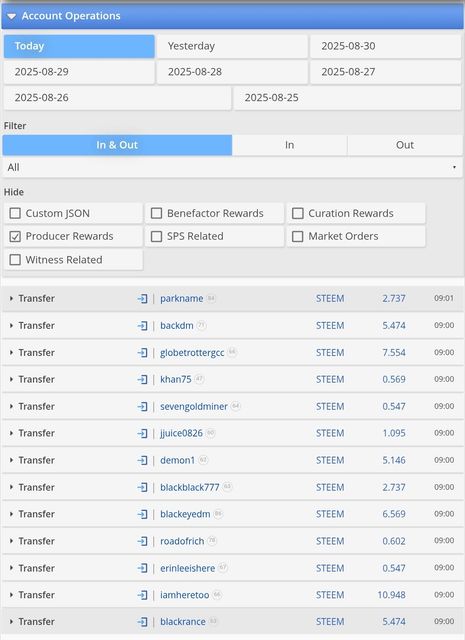Click incoming-transfer icon on parkname row
This screenshot has width=465, height=640.
point(142,299)
